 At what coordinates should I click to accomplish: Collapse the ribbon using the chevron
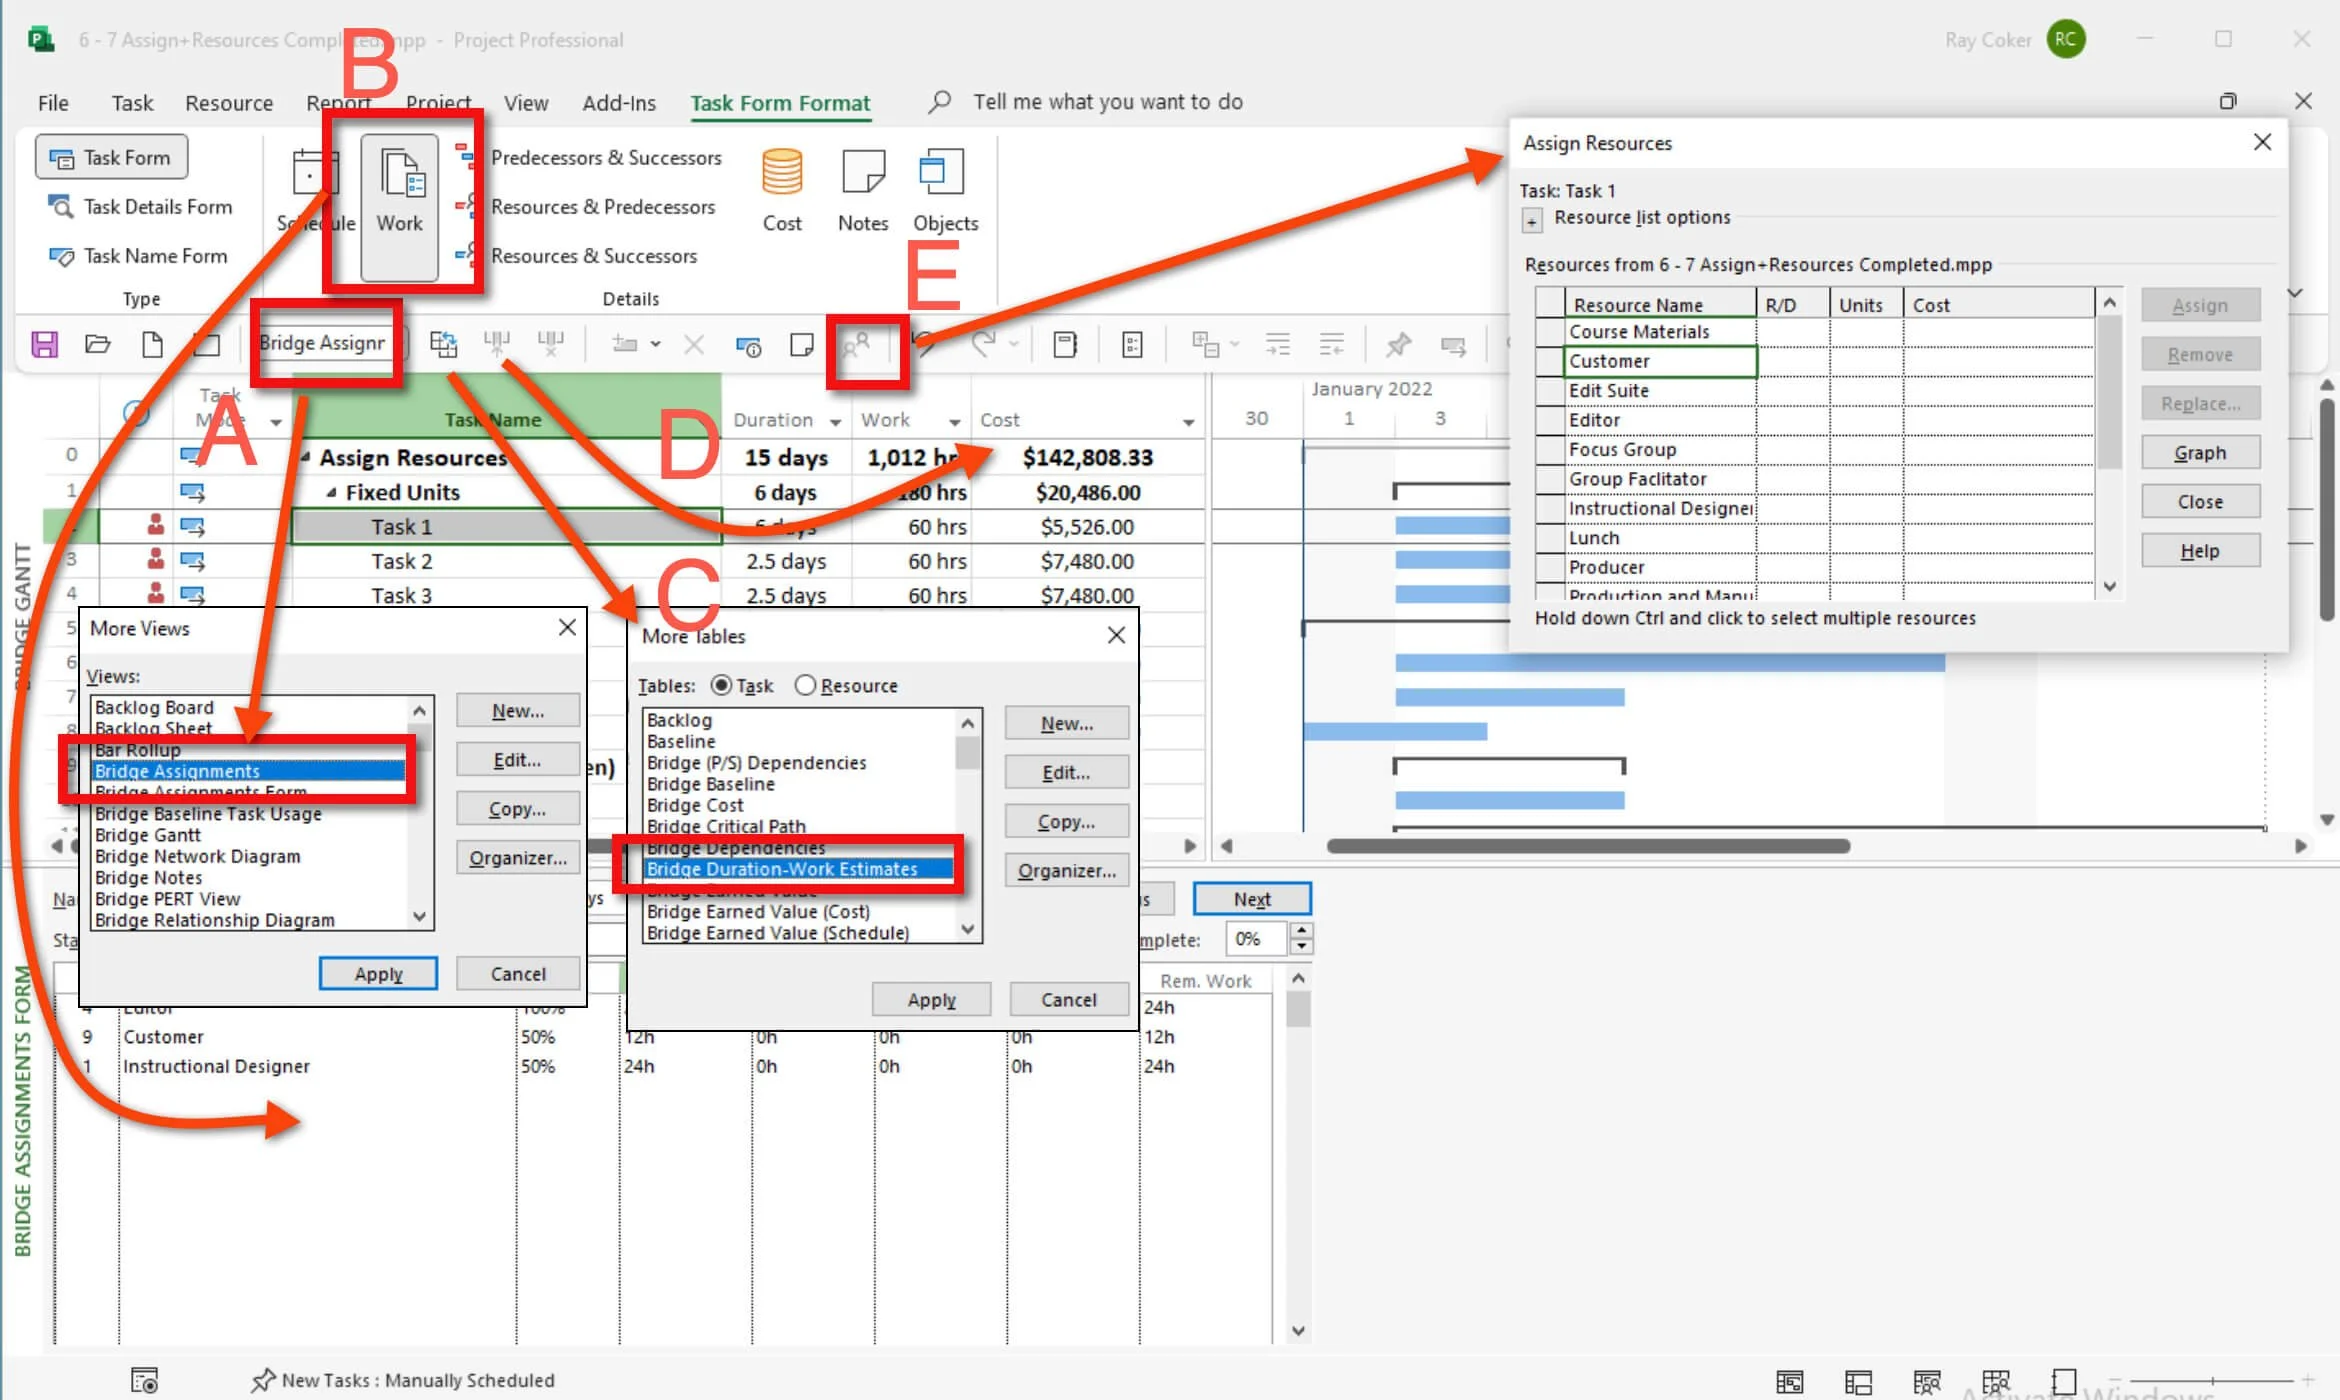click(x=2295, y=293)
